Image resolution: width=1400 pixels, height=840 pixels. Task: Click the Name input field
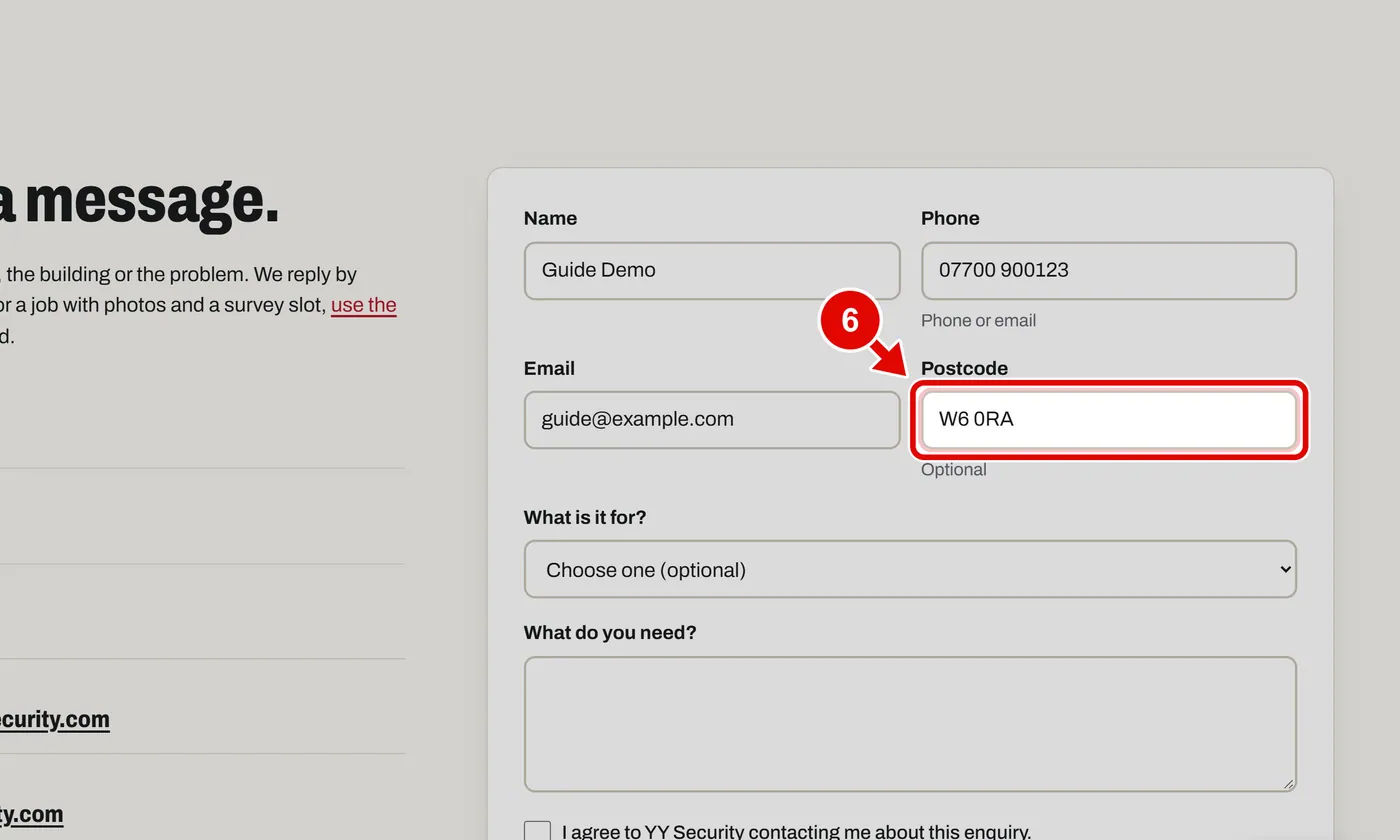click(712, 270)
